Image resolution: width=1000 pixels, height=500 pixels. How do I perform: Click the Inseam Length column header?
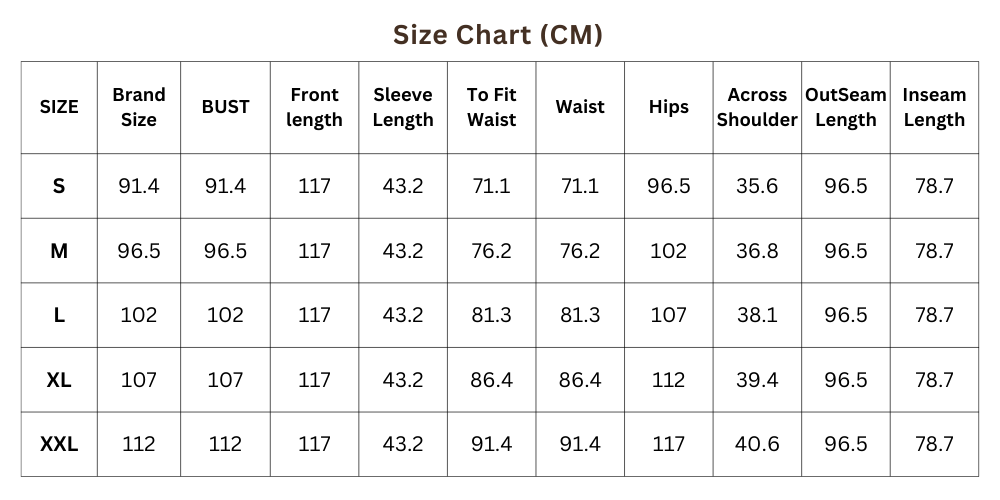coord(934,107)
